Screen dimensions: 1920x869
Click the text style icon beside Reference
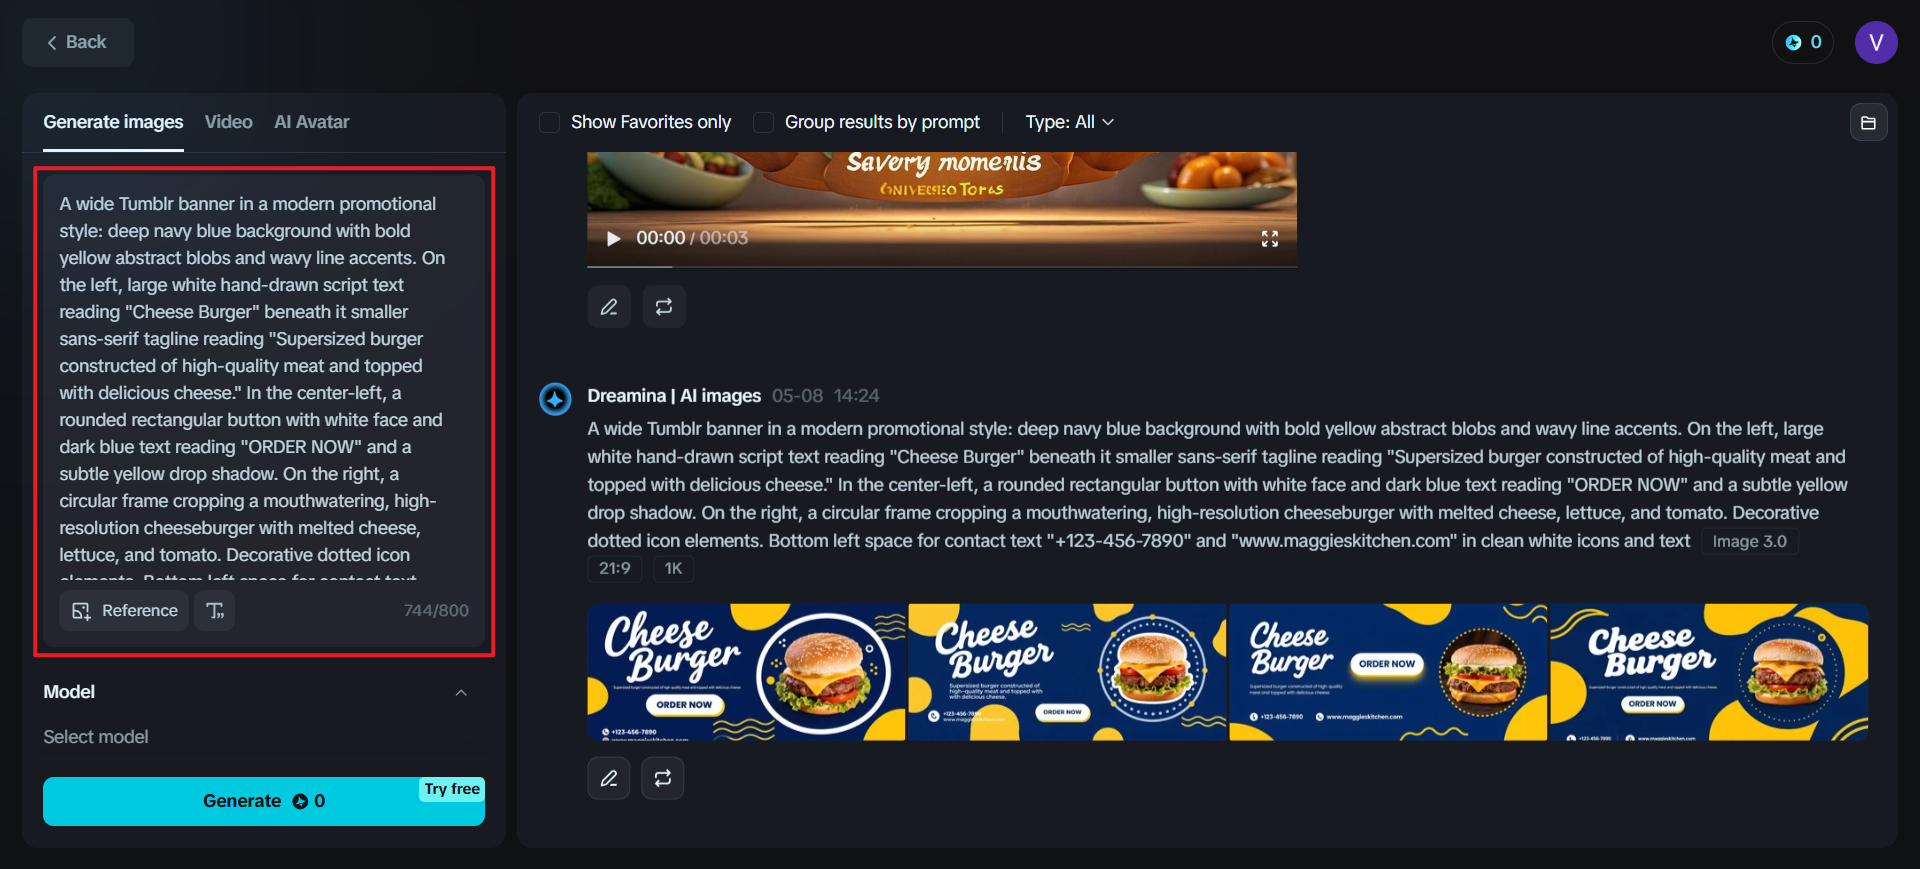pyautogui.click(x=215, y=610)
